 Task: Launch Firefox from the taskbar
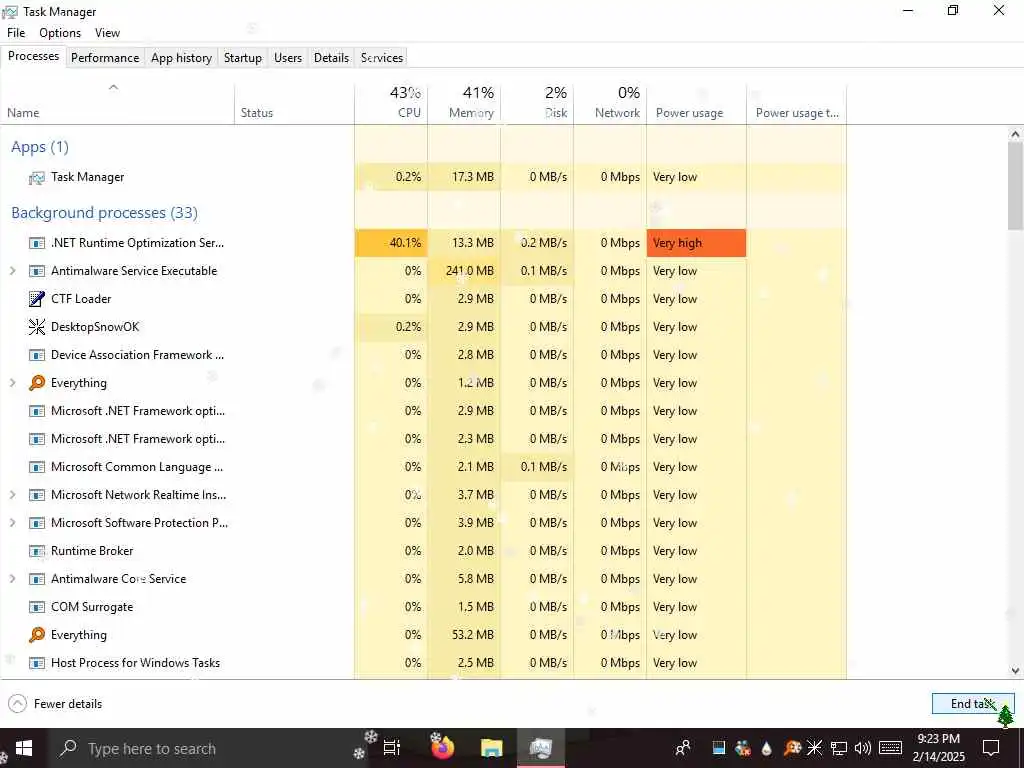point(442,748)
